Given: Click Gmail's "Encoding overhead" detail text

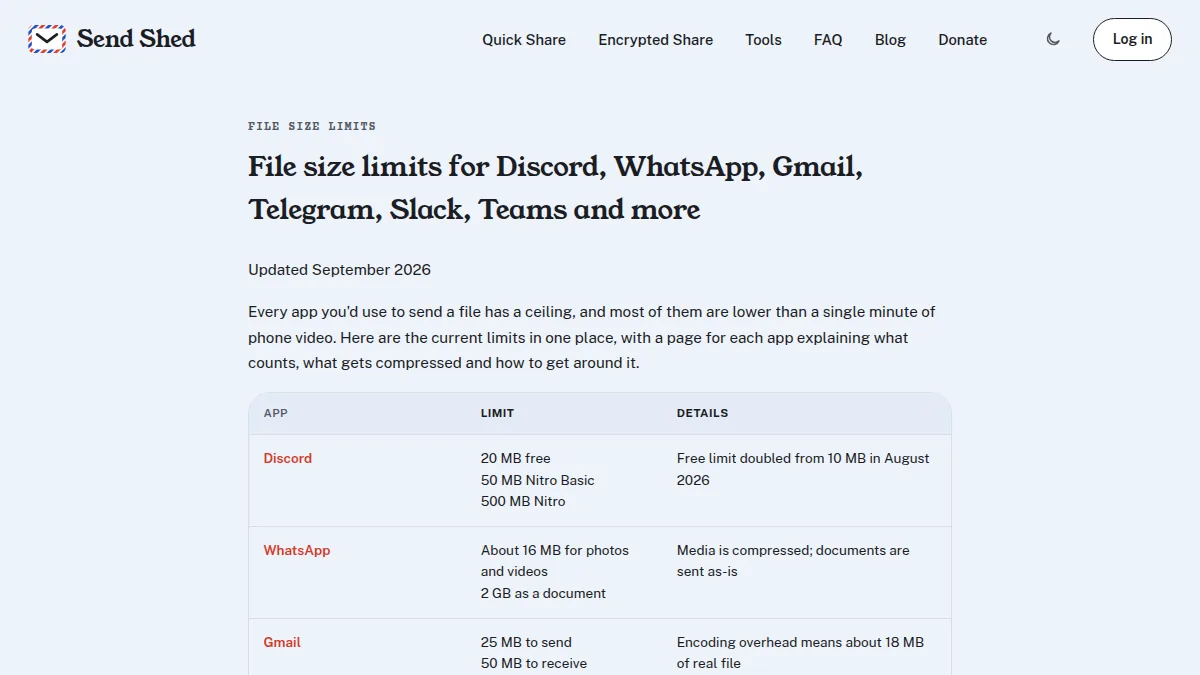Looking at the screenshot, I should 800,653.
